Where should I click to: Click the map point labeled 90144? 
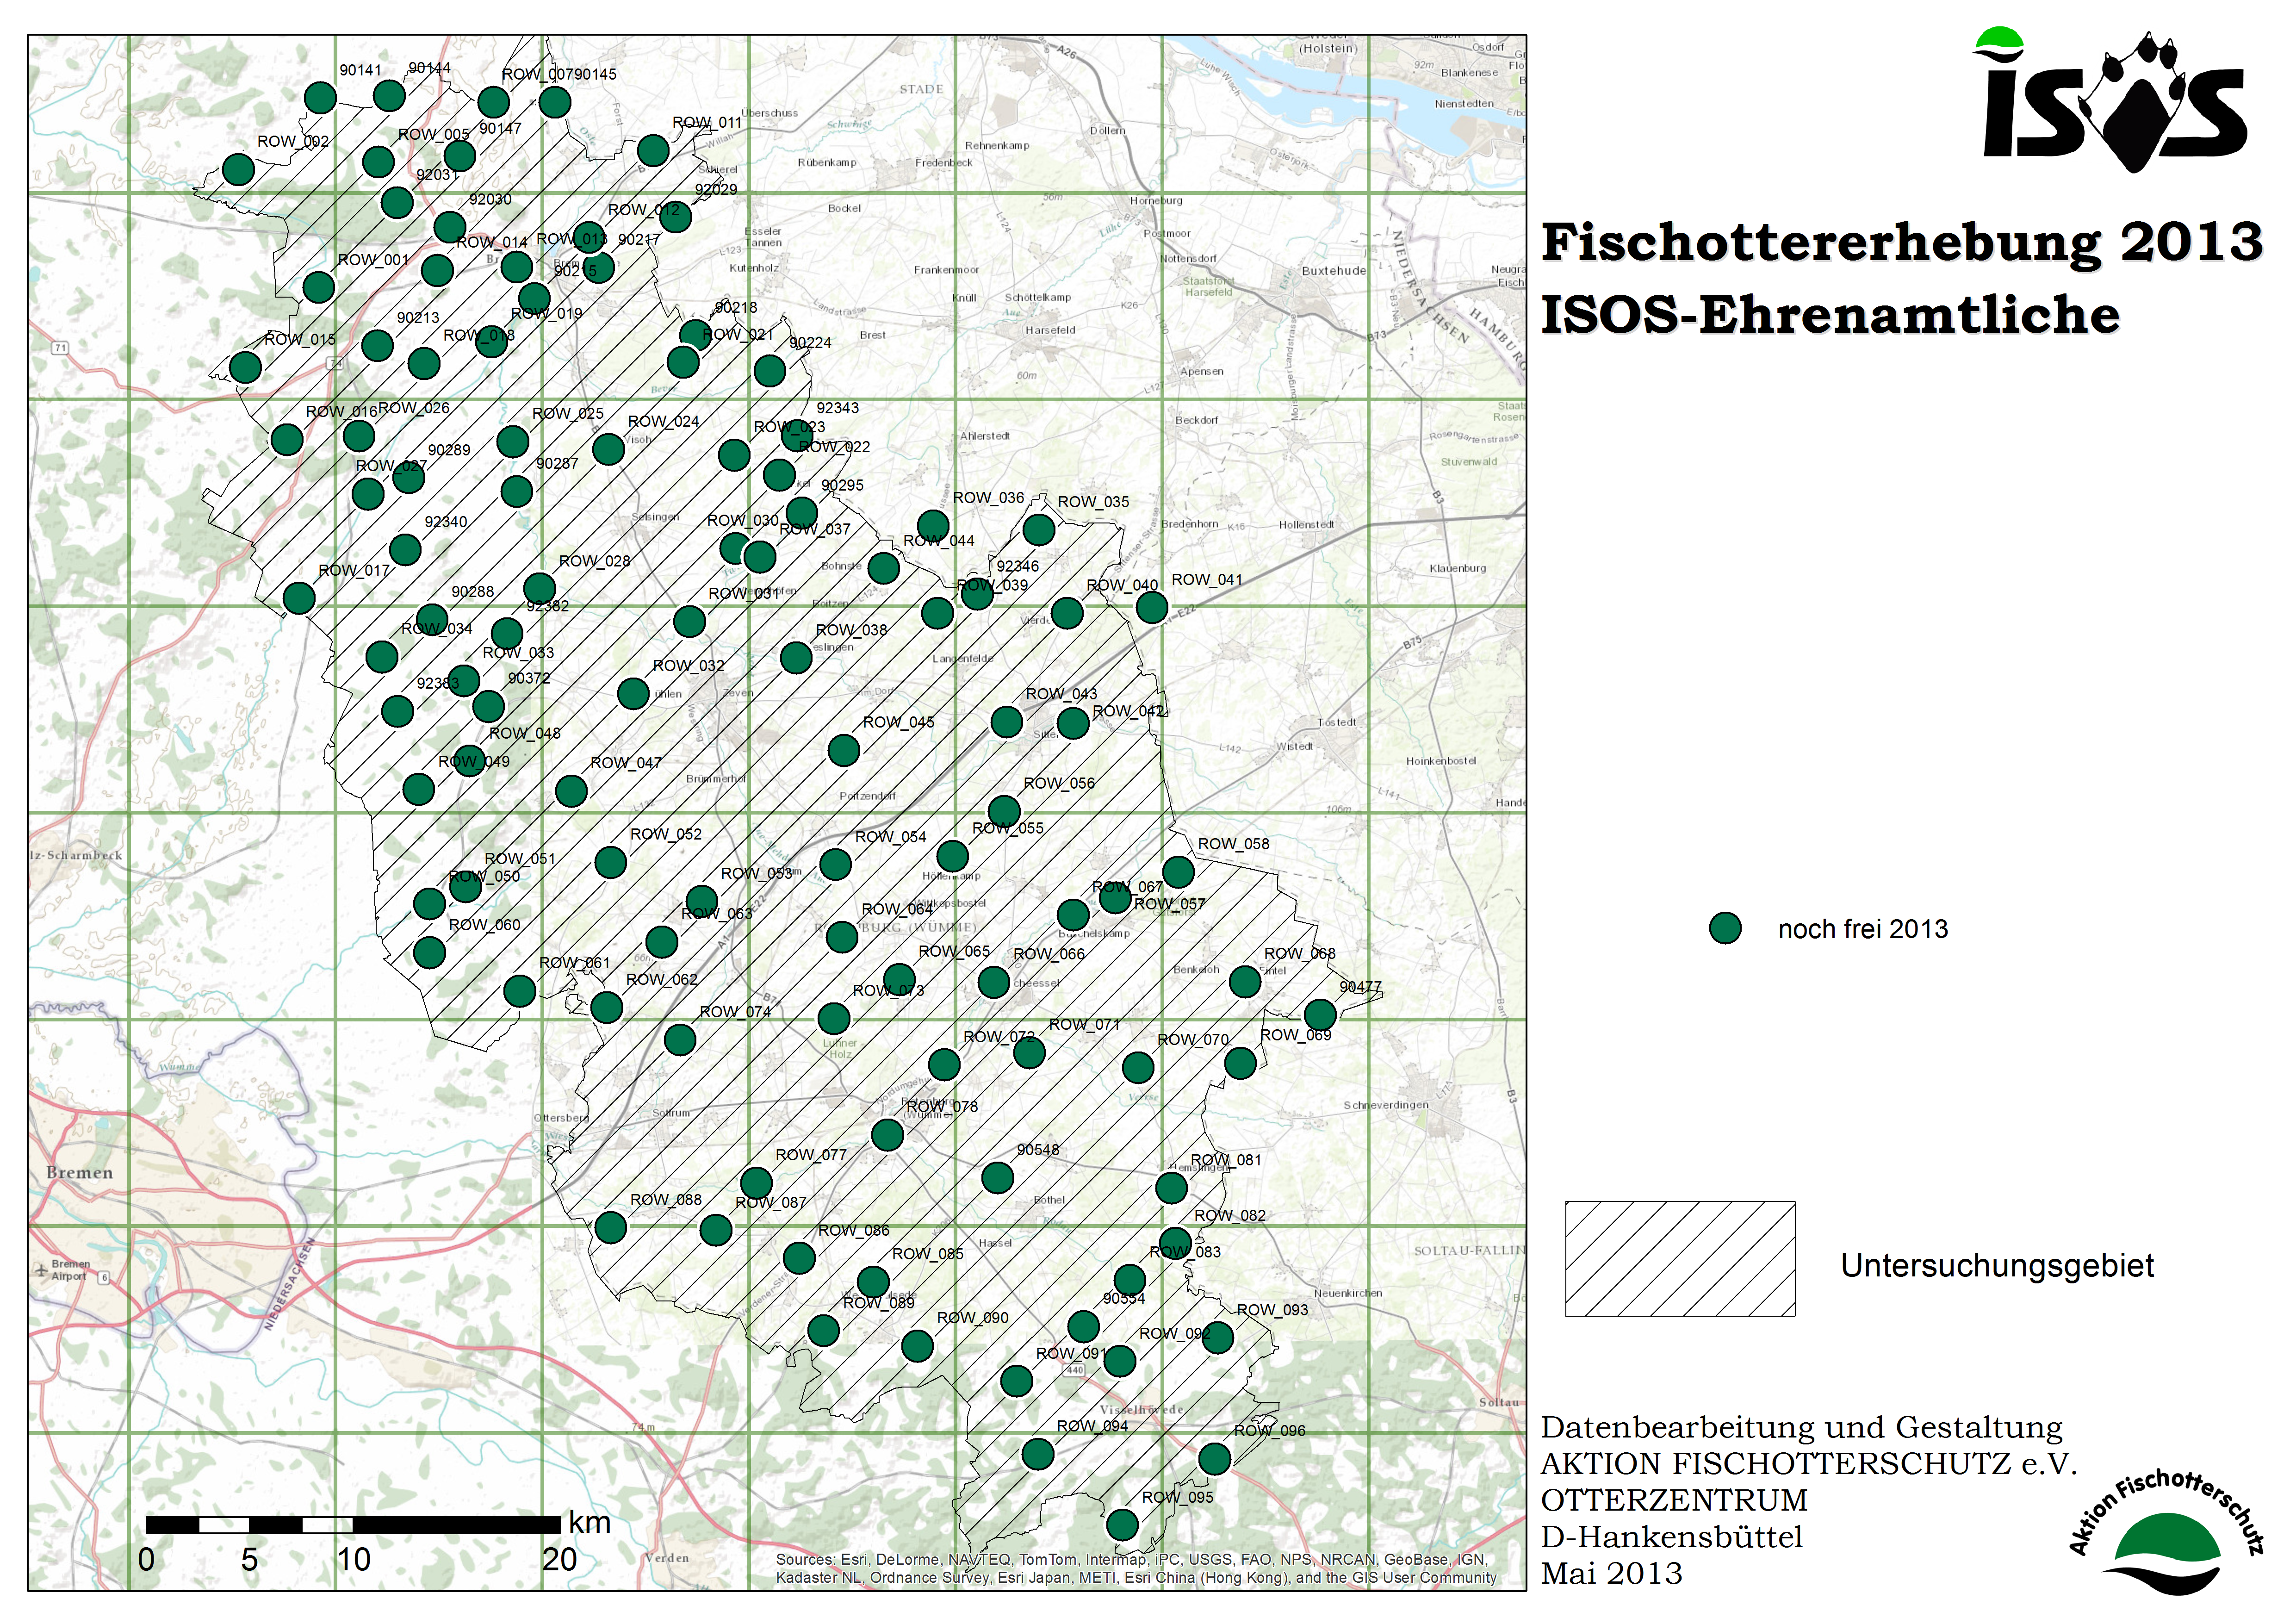(x=389, y=96)
